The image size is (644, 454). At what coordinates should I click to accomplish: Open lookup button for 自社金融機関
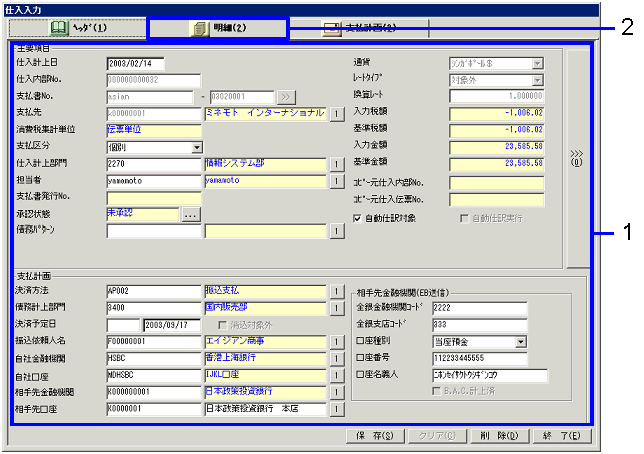(x=337, y=358)
